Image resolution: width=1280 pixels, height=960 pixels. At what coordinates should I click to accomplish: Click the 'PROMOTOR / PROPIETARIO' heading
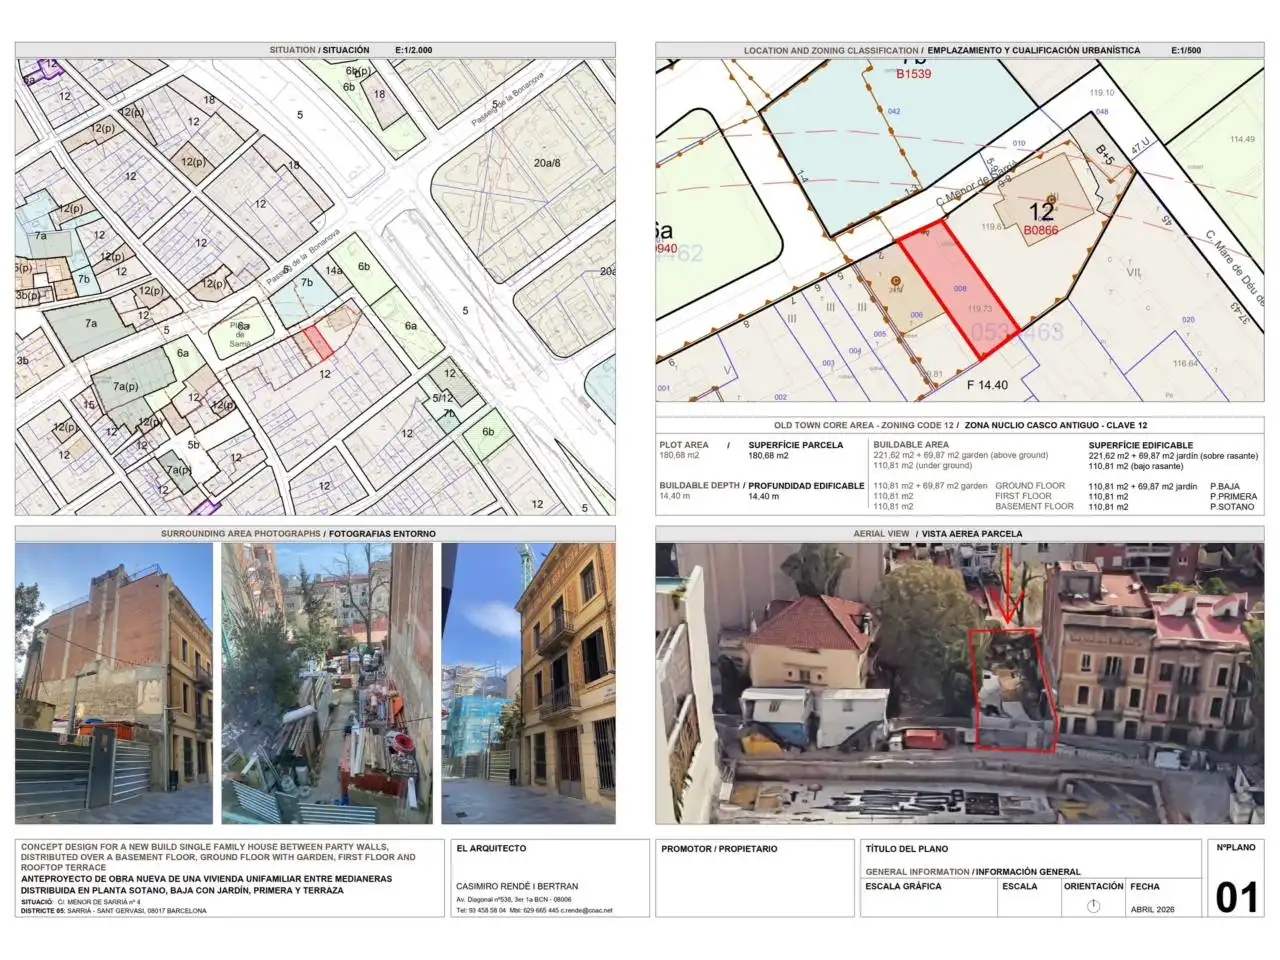(719, 849)
